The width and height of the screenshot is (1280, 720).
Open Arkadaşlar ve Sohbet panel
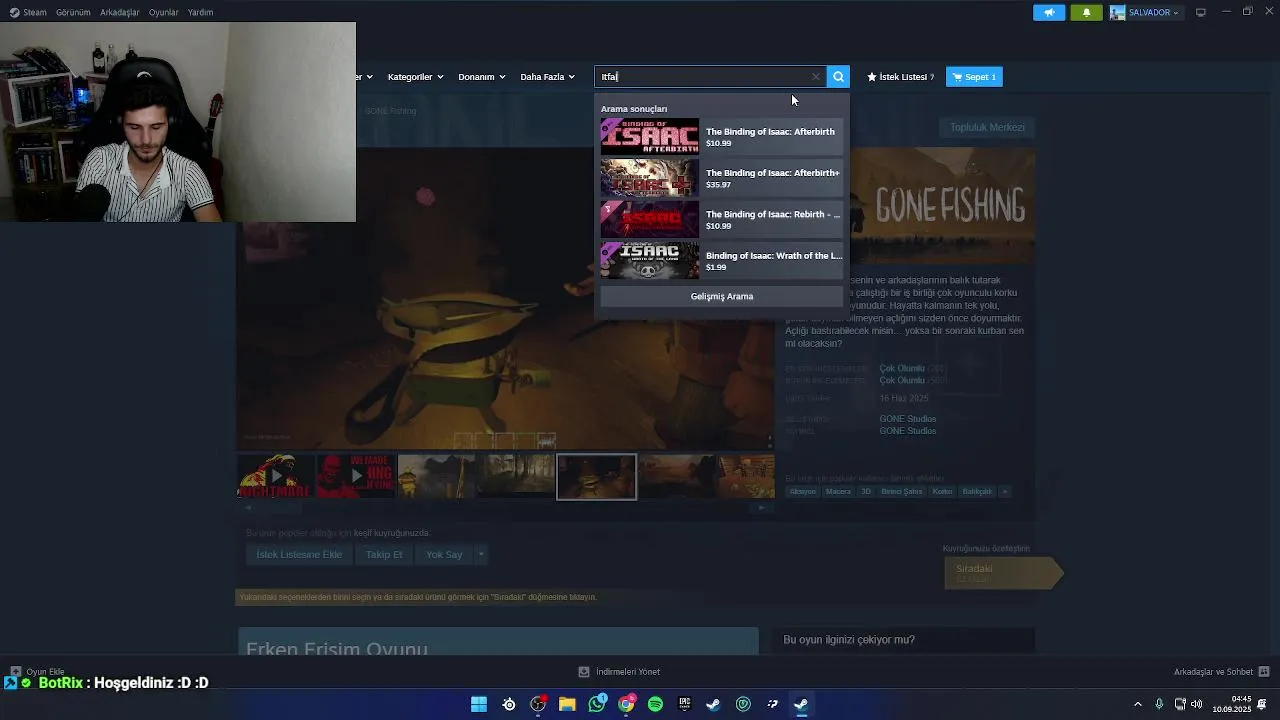(1221, 671)
